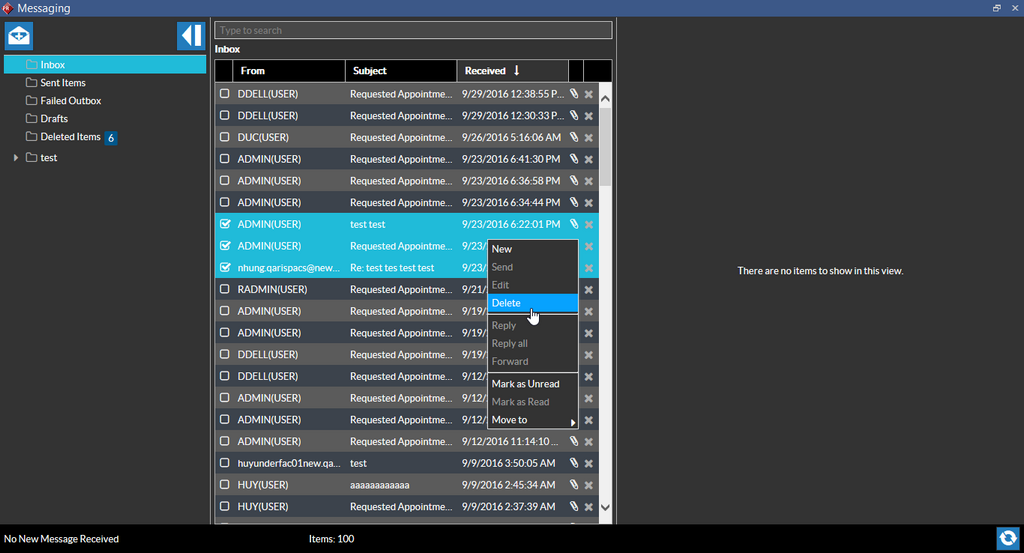Collapse the folder panel with arrow icon
Image resolution: width=1024 pixels, height=553 pixels.
(x=190, y=36)
